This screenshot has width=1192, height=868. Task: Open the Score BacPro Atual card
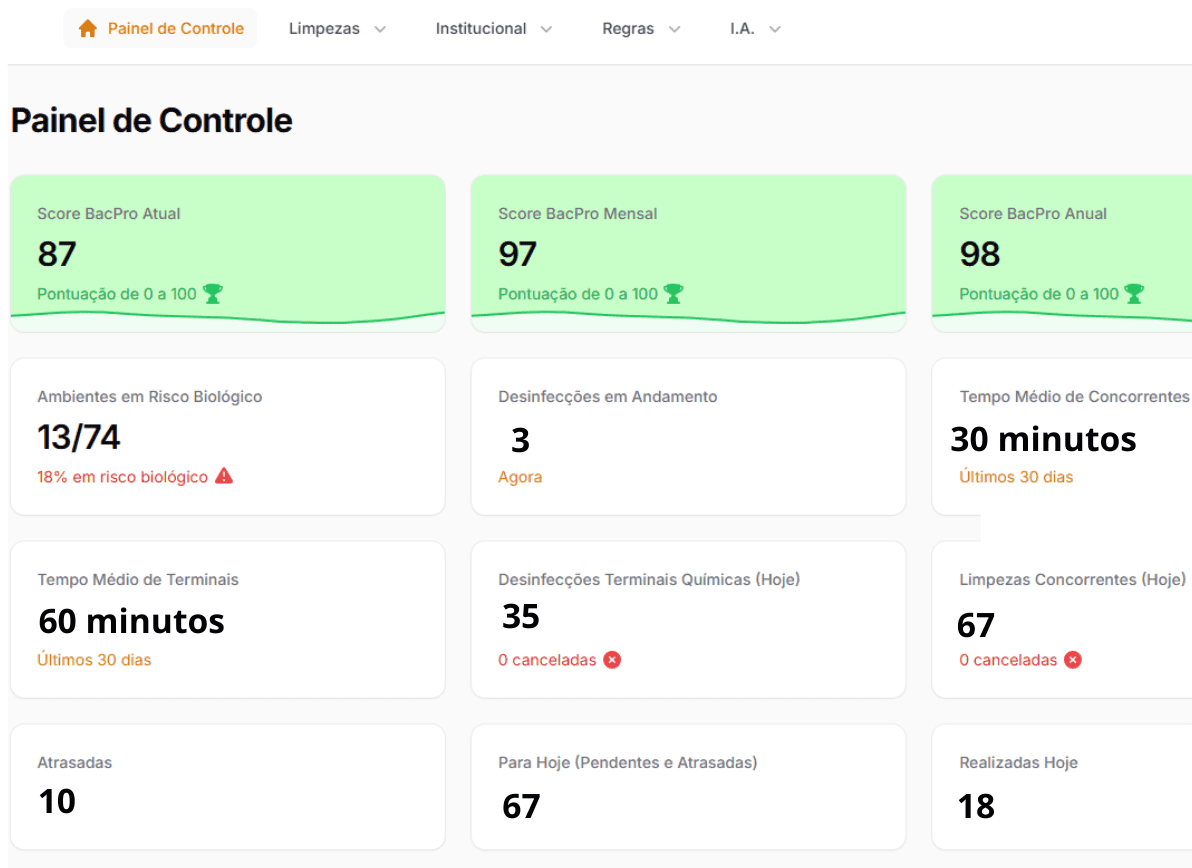point(227,253)
